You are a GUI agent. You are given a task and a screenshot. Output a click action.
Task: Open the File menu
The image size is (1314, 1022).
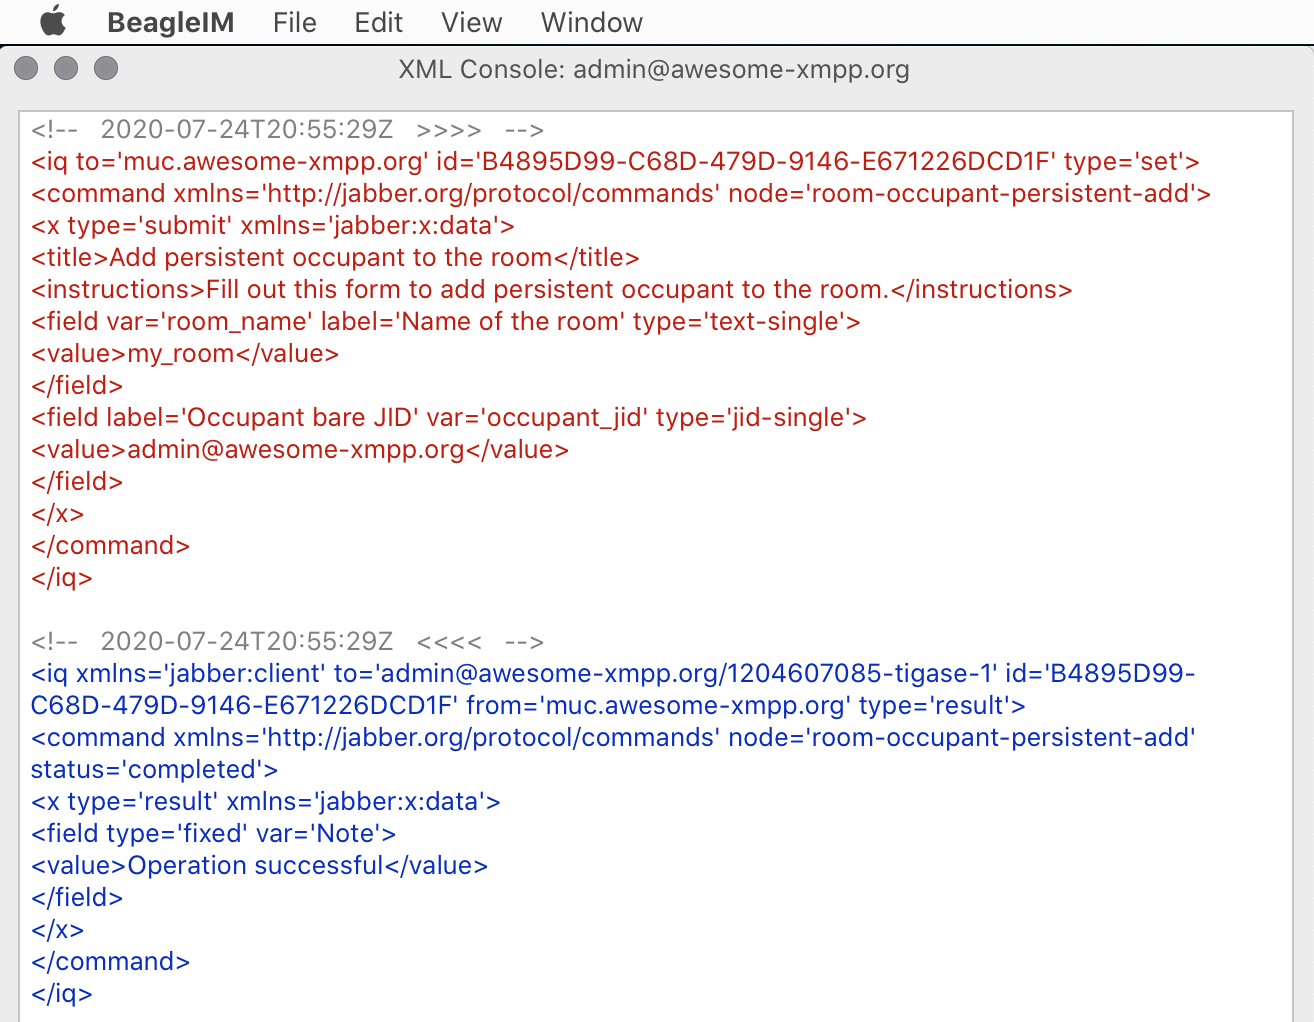pos(294,22)
